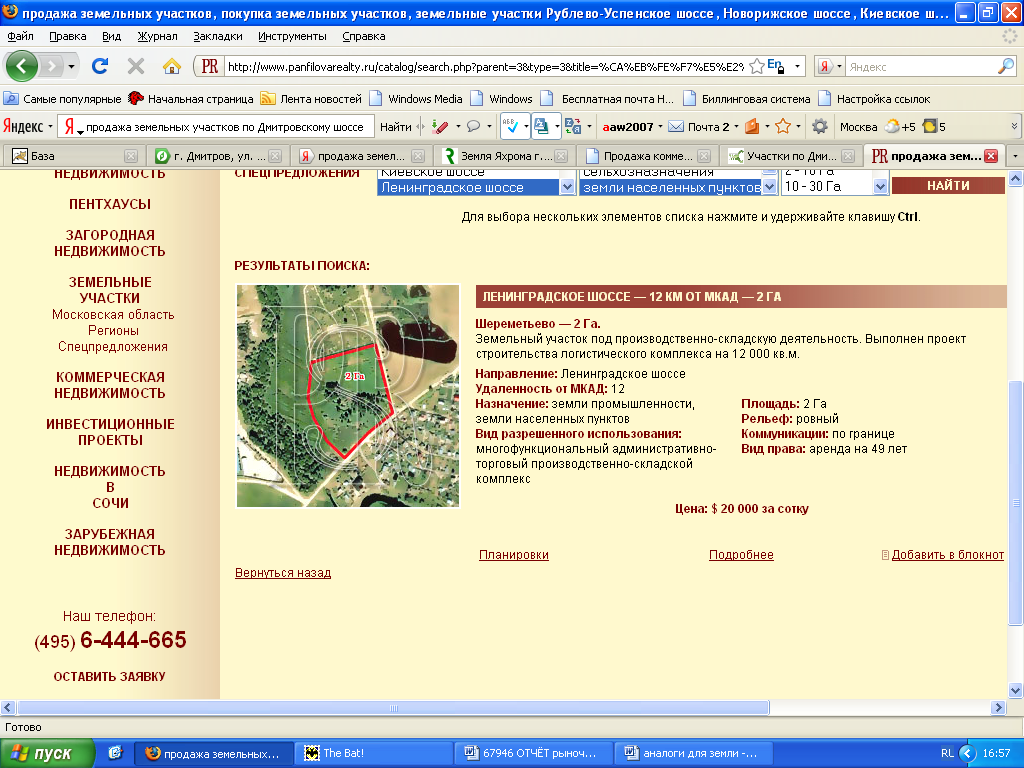Image resolution: width=1024 pixels, height=768 pixels.
Task: Click the URL address field
Action: tap(485, 66)
